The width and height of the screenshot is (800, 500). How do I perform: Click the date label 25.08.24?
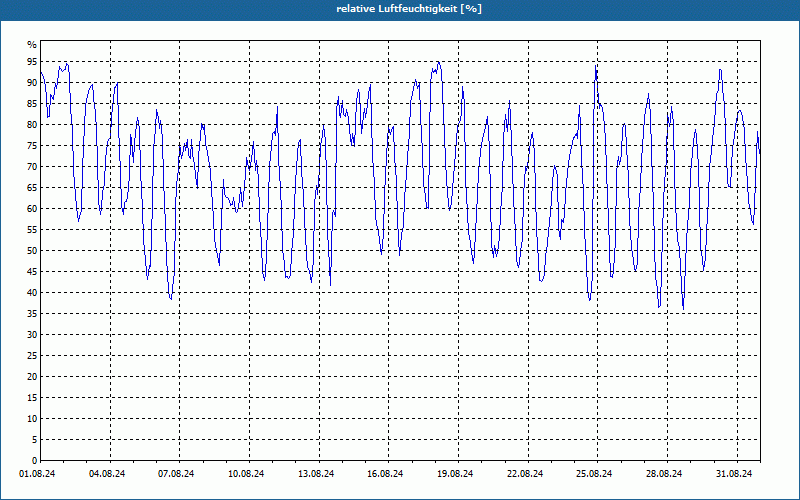(x=594, y=474)
